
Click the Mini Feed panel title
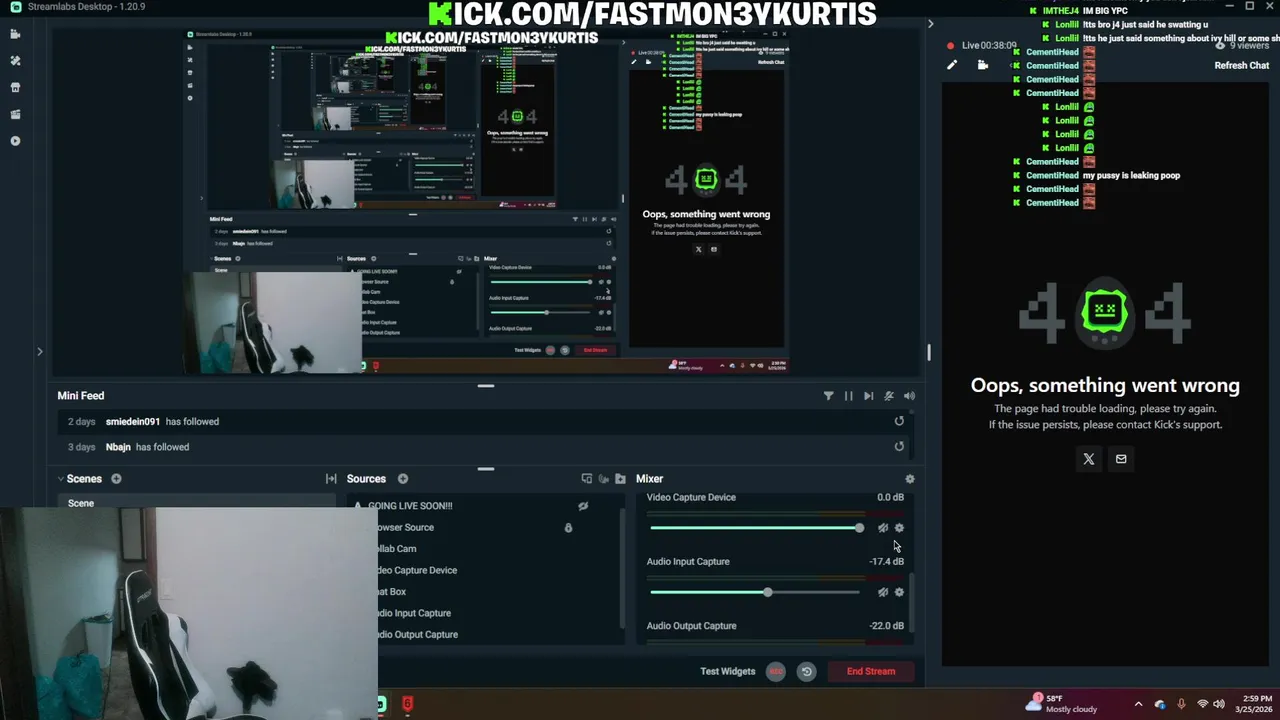[x=81, y=396]
